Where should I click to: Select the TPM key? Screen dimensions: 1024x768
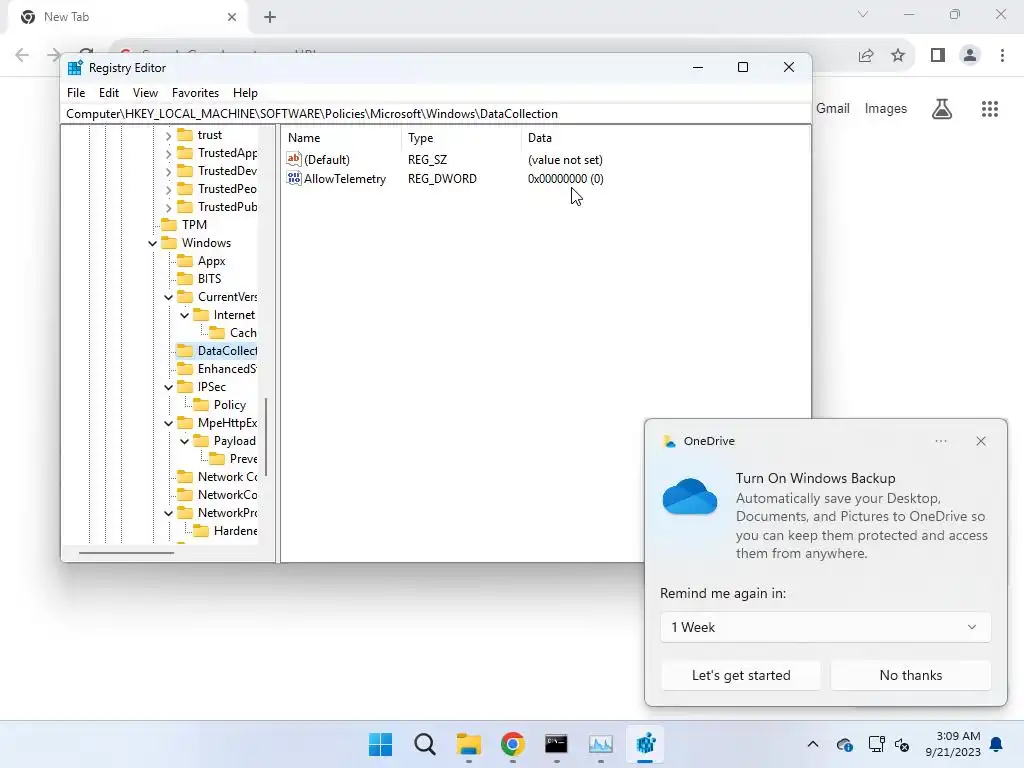click(x=194, y=225)
